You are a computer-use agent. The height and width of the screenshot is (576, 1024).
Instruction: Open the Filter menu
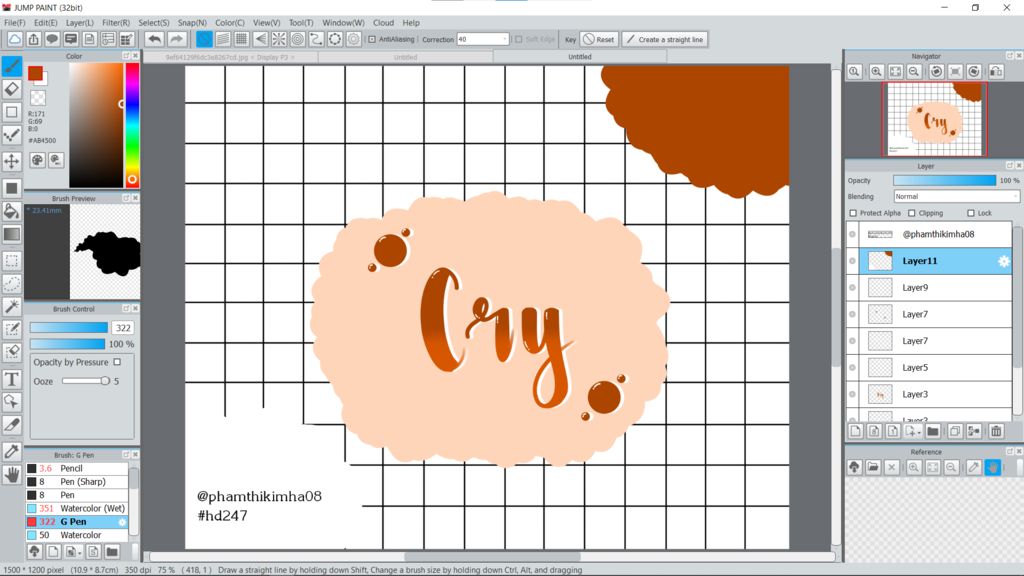tap(116, 22)
